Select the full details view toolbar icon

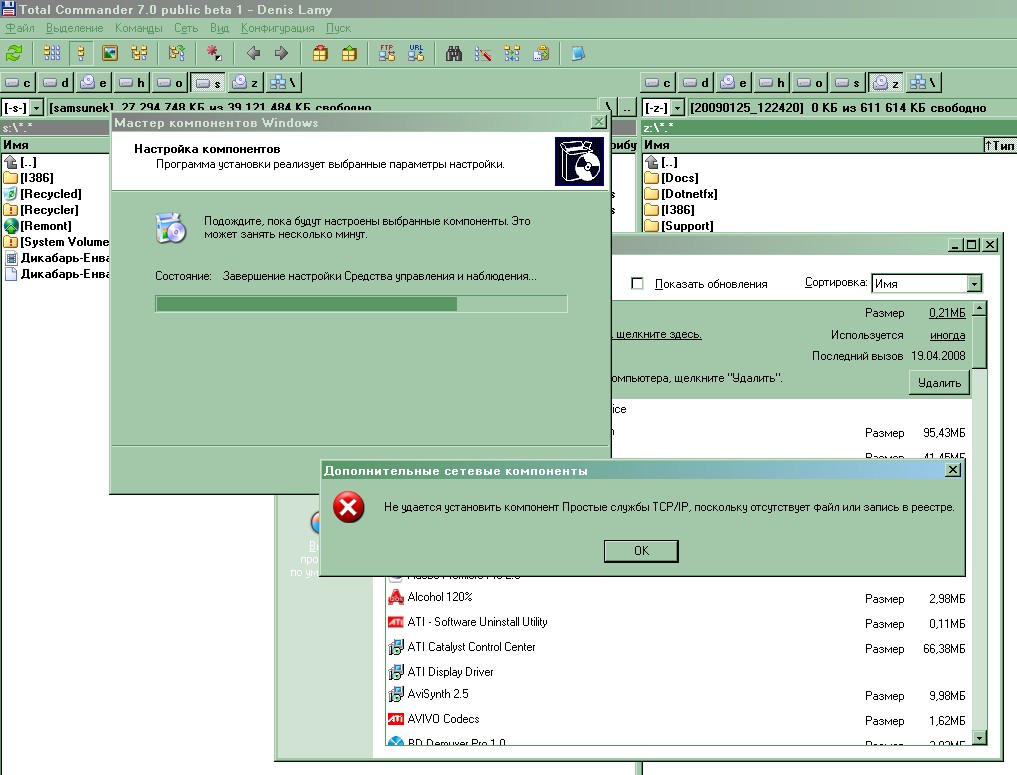point(81,53)
